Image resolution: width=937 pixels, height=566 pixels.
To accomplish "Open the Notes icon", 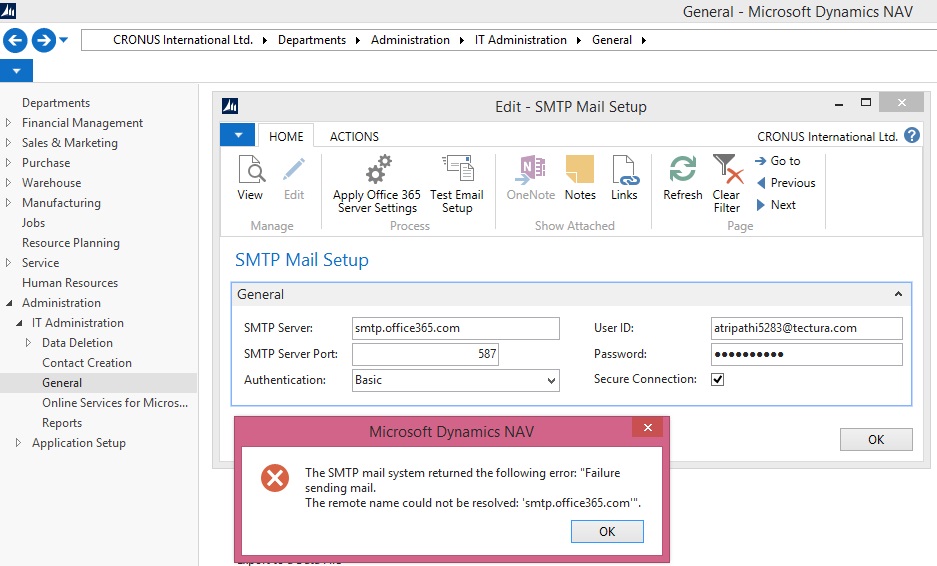I will (x=580, y=178).
